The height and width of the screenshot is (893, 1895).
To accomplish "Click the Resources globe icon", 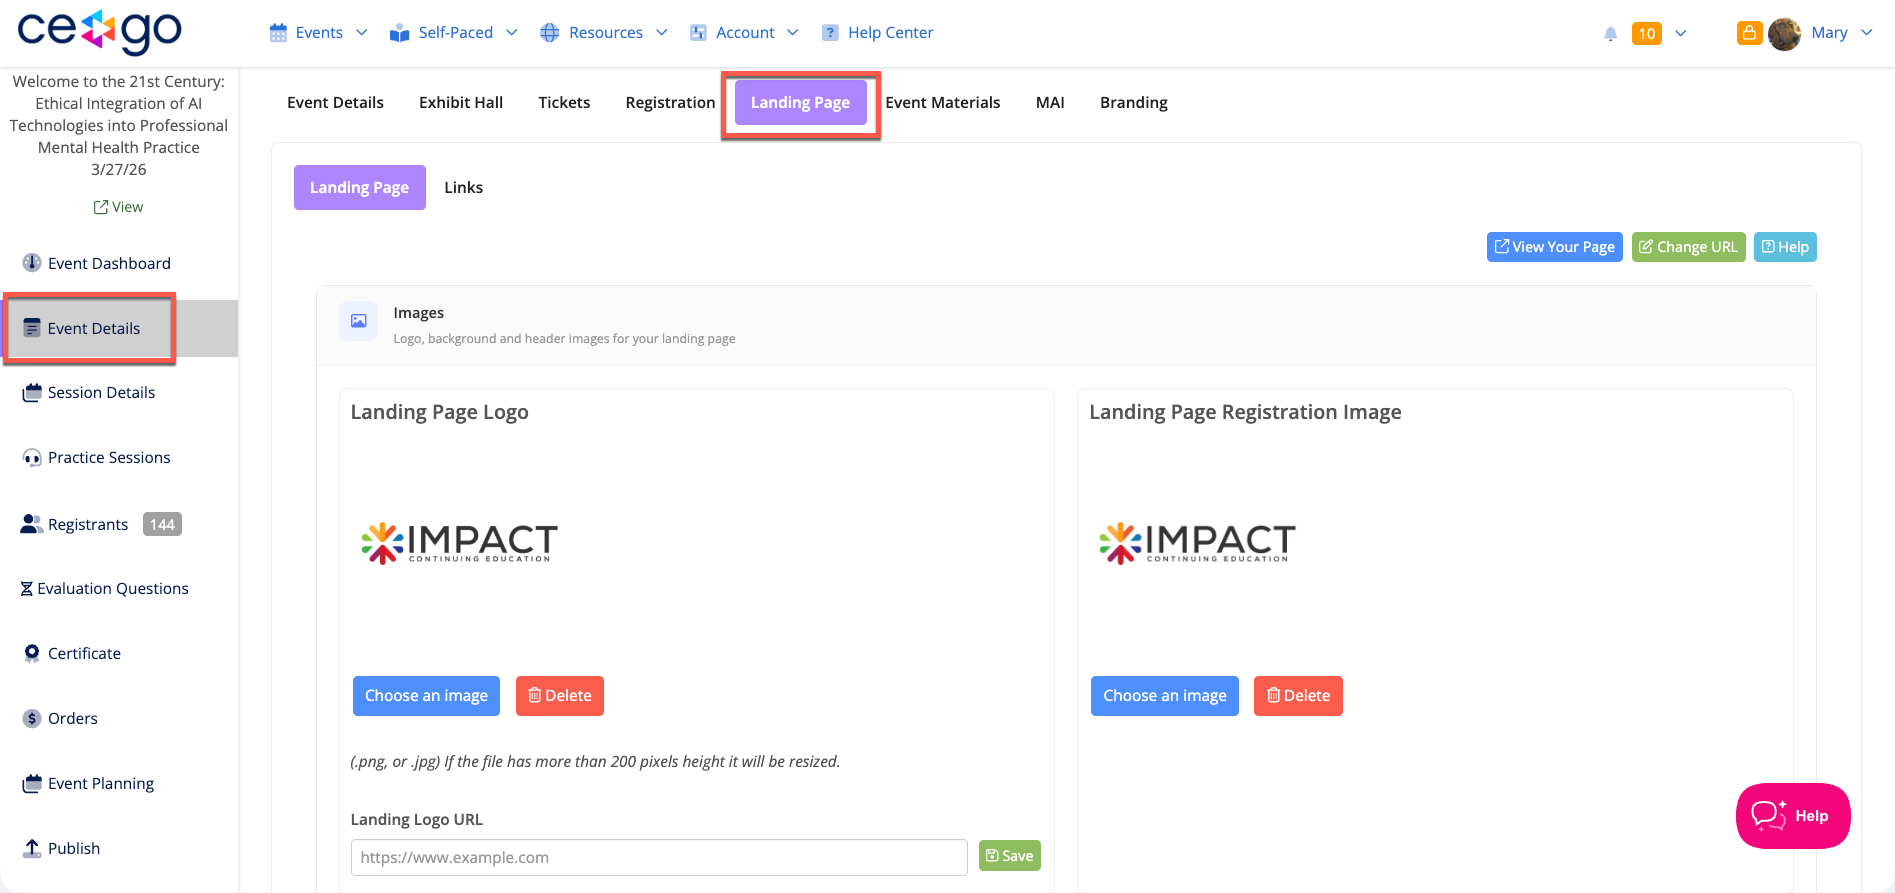I will 550,33.
